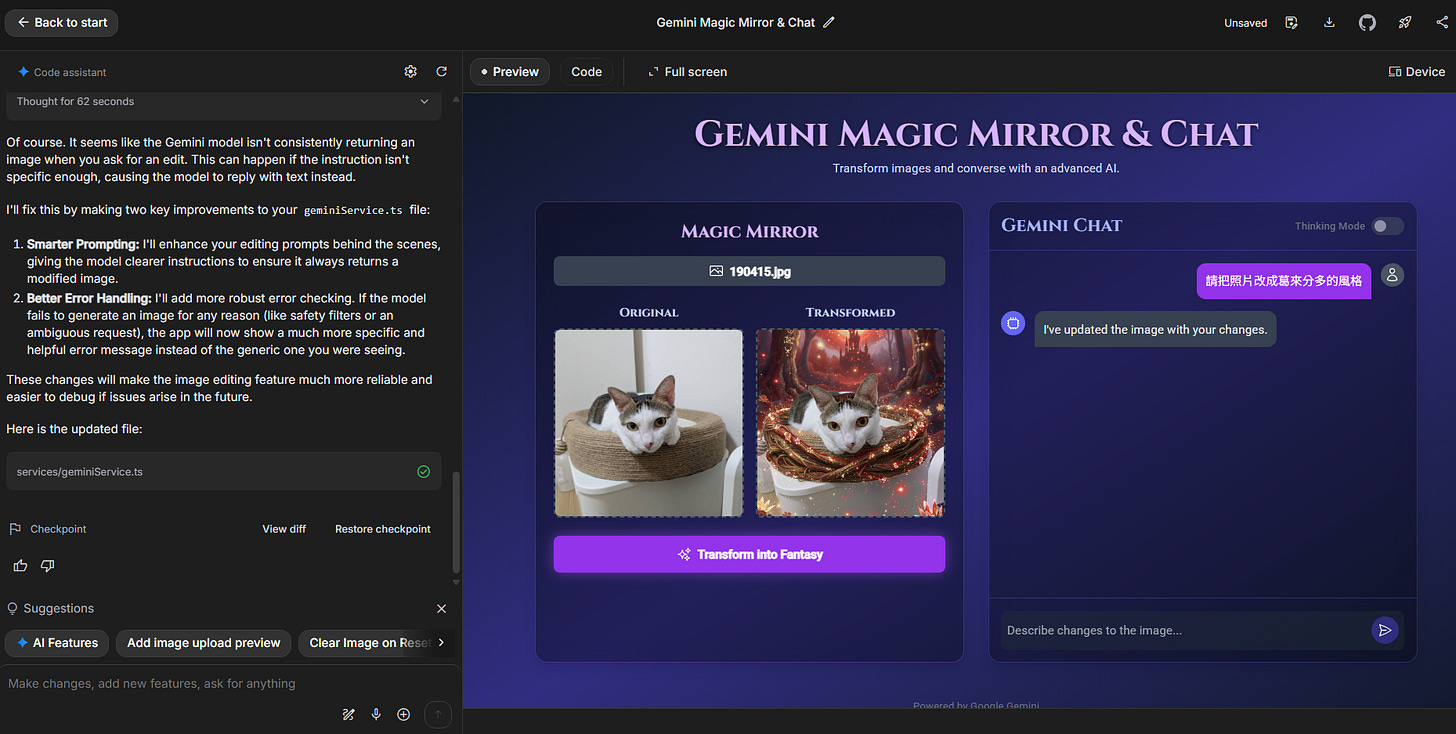
Task: Select the AI Features suggestion chip
Action: tap(57, 643)
